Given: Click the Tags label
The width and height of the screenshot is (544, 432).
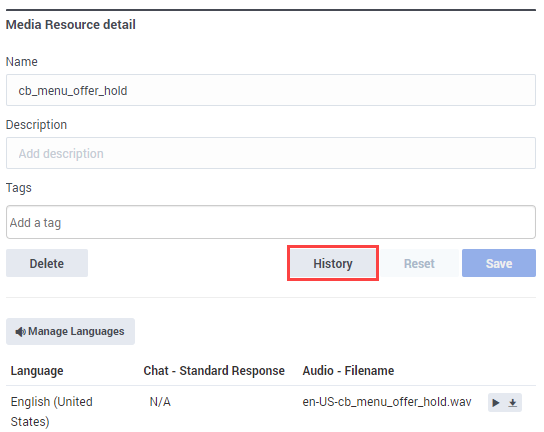Looking at the screenshot, I should [x=19, y=188].
